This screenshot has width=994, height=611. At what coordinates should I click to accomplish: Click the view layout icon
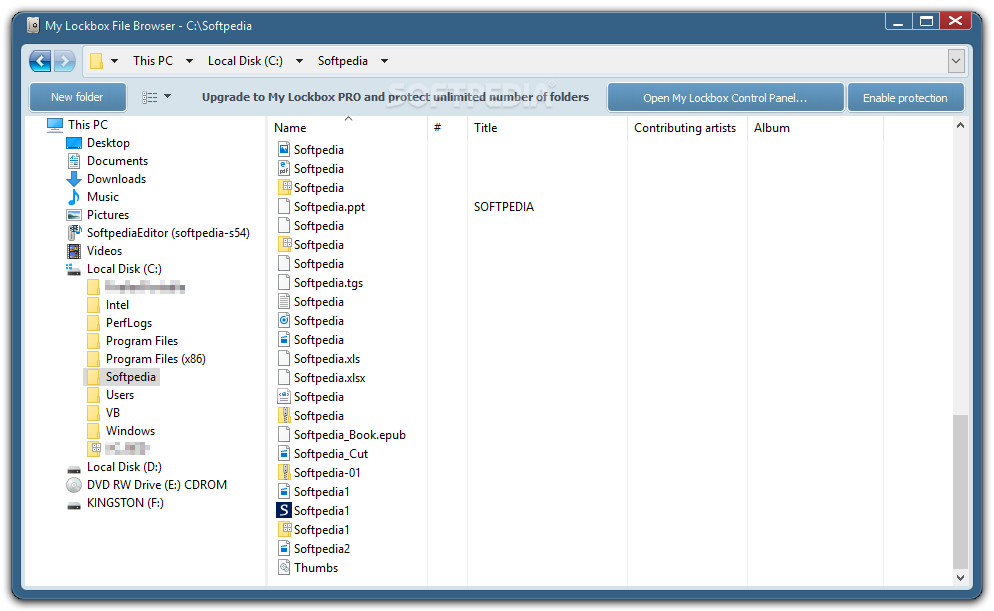(150, 97)
